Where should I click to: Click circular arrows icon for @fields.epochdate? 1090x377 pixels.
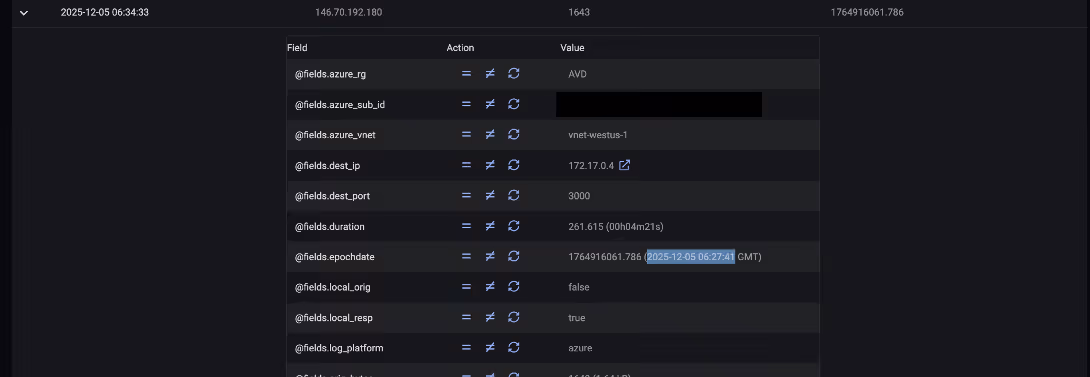point(514,257)
